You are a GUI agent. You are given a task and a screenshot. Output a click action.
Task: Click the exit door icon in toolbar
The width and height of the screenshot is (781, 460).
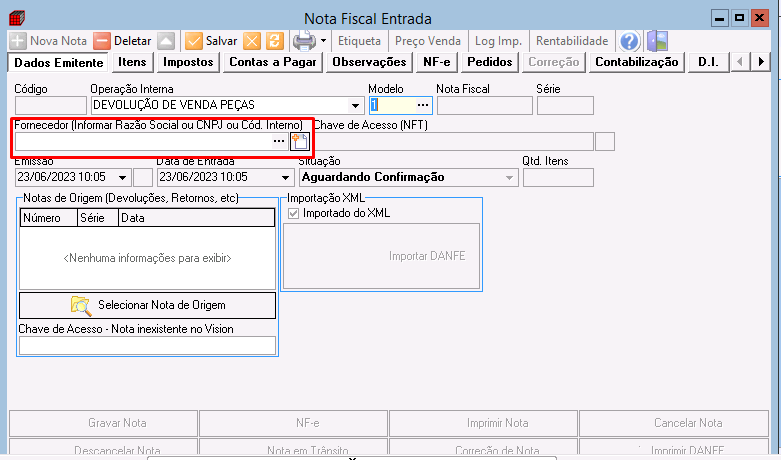pos(657,41)
